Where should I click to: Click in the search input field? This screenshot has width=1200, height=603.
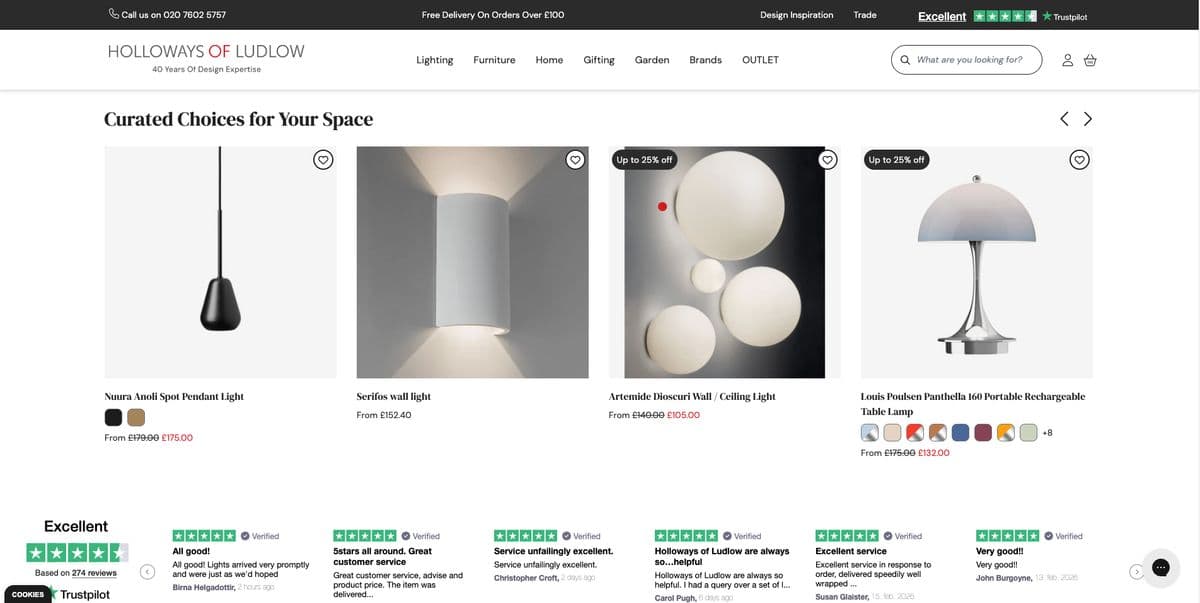pyautogui.click(x=975, y=60)
